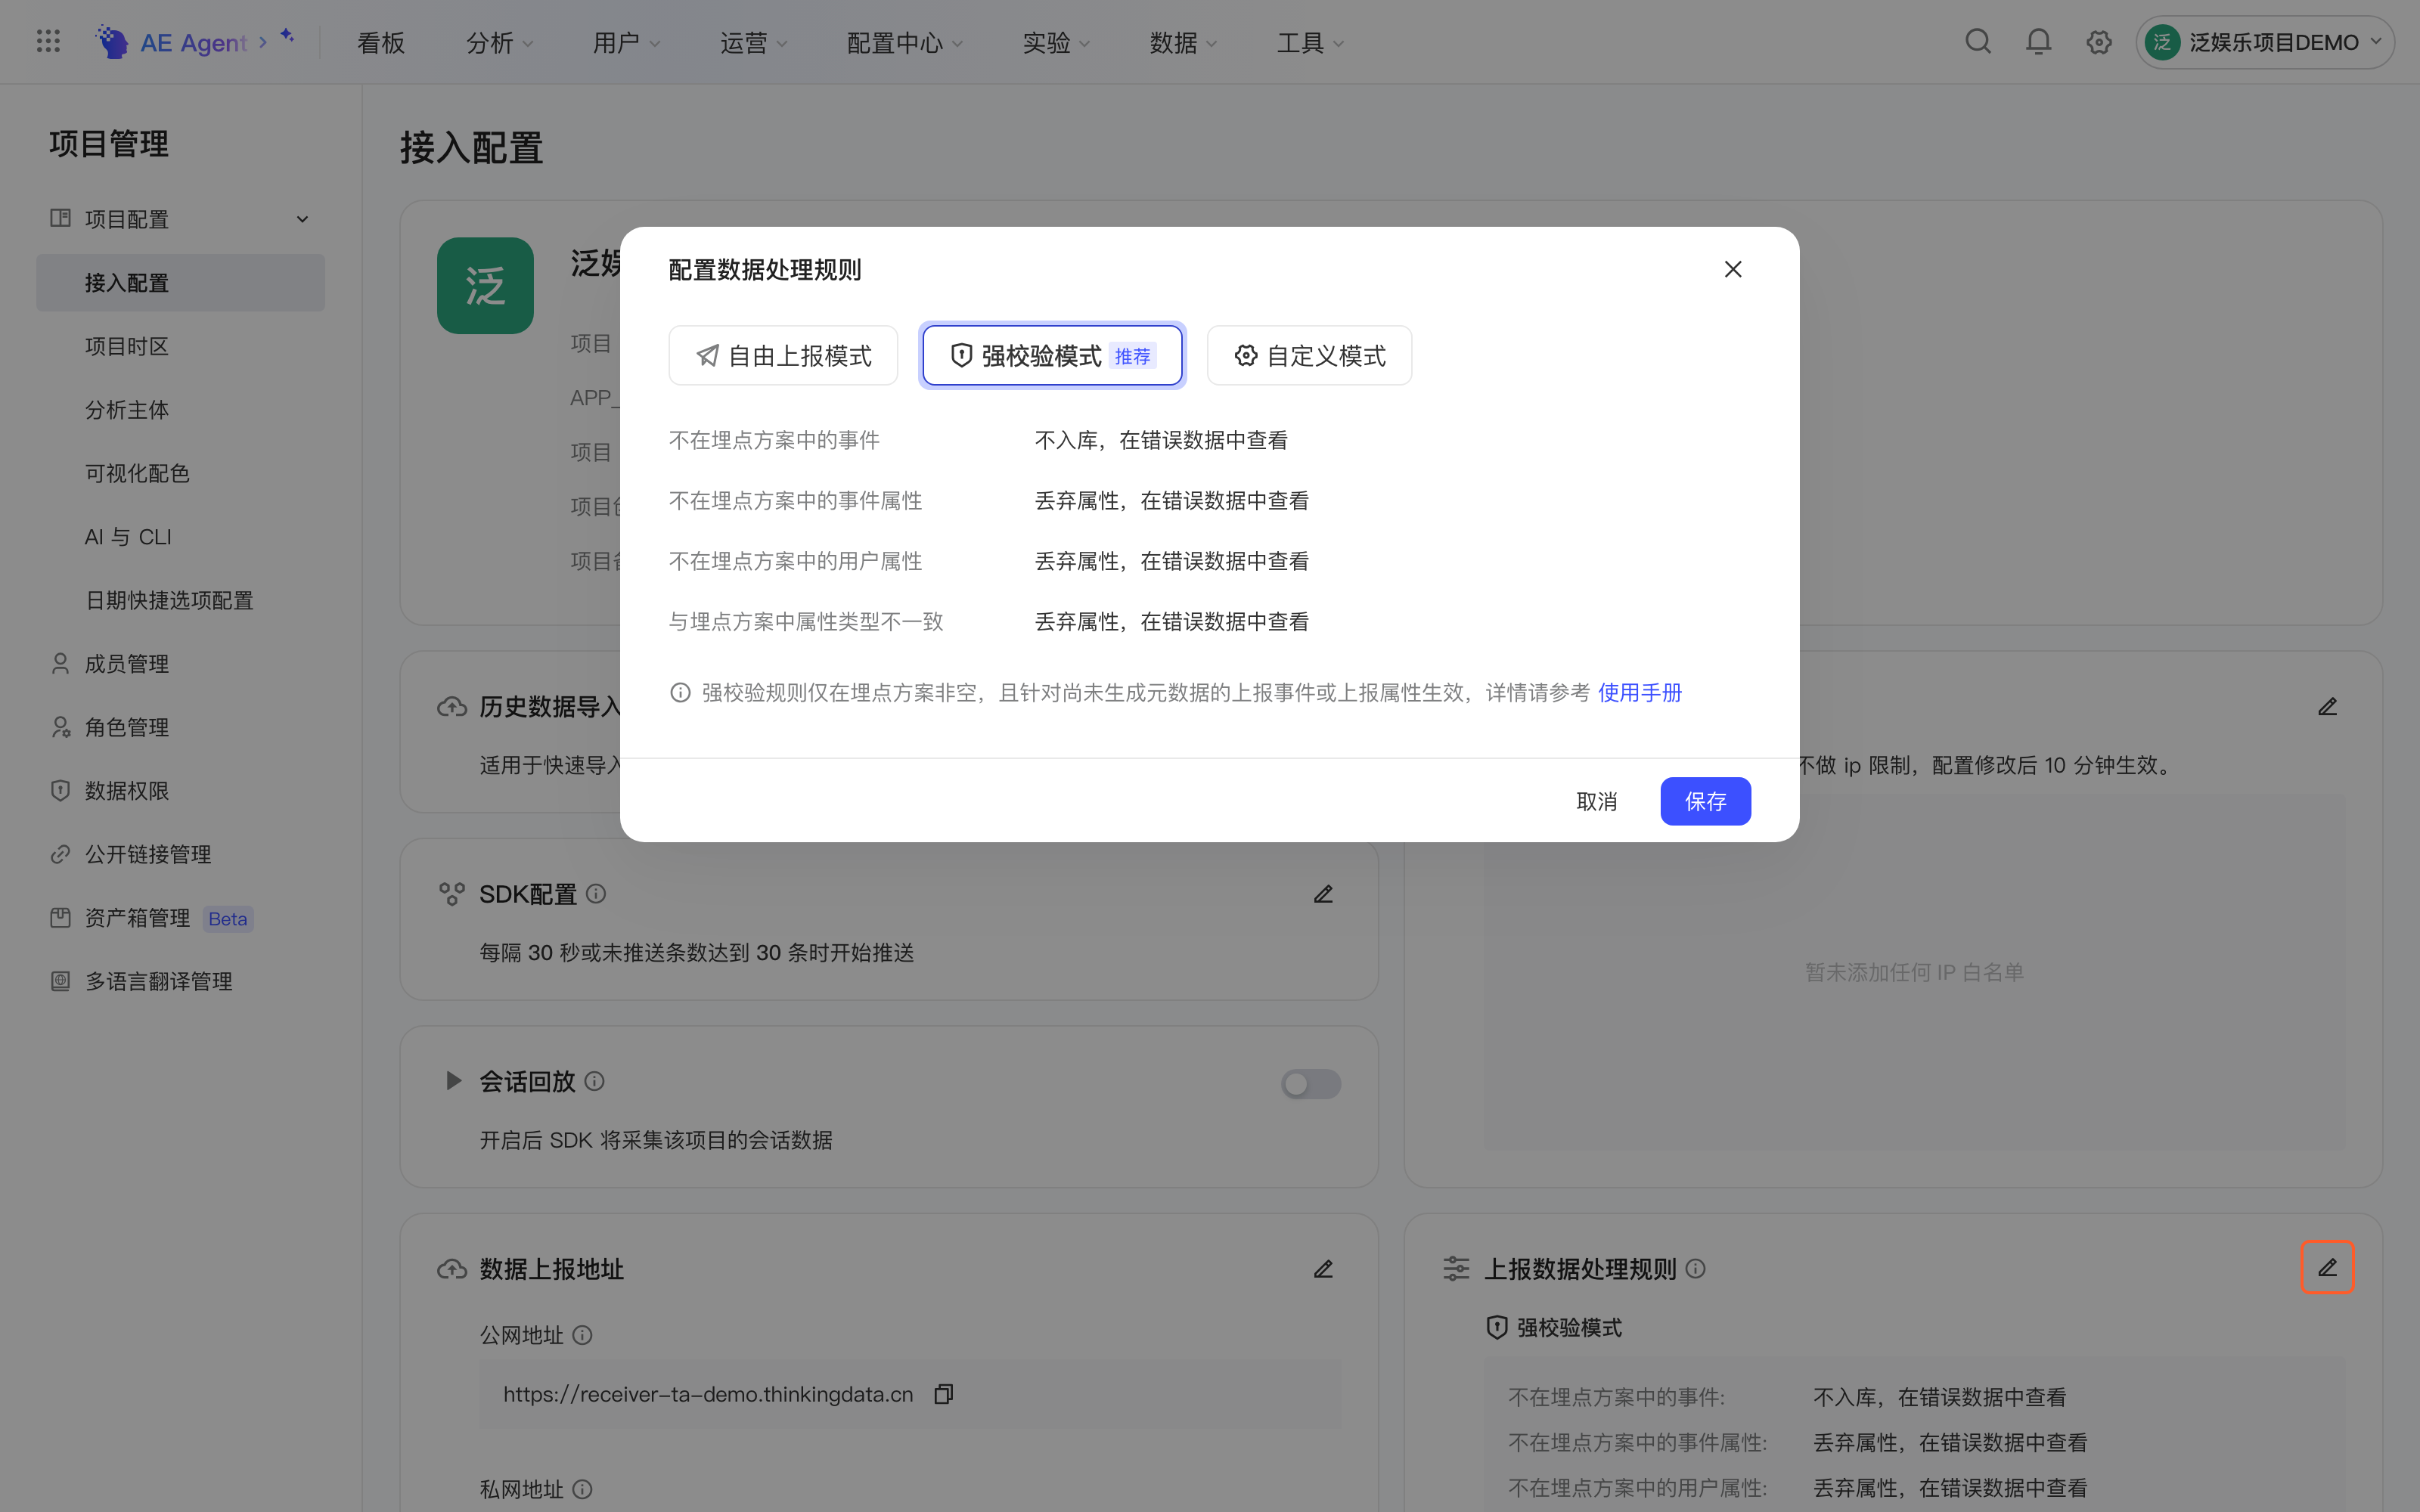Open the 配置中心 menu dropdown
Viewport: 2420px width, 1512px height.
point(904,43)
